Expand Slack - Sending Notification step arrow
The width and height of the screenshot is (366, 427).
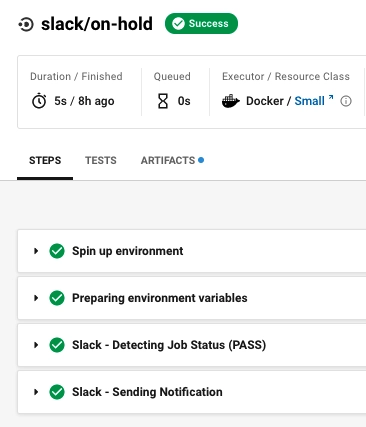coord(36,392)
